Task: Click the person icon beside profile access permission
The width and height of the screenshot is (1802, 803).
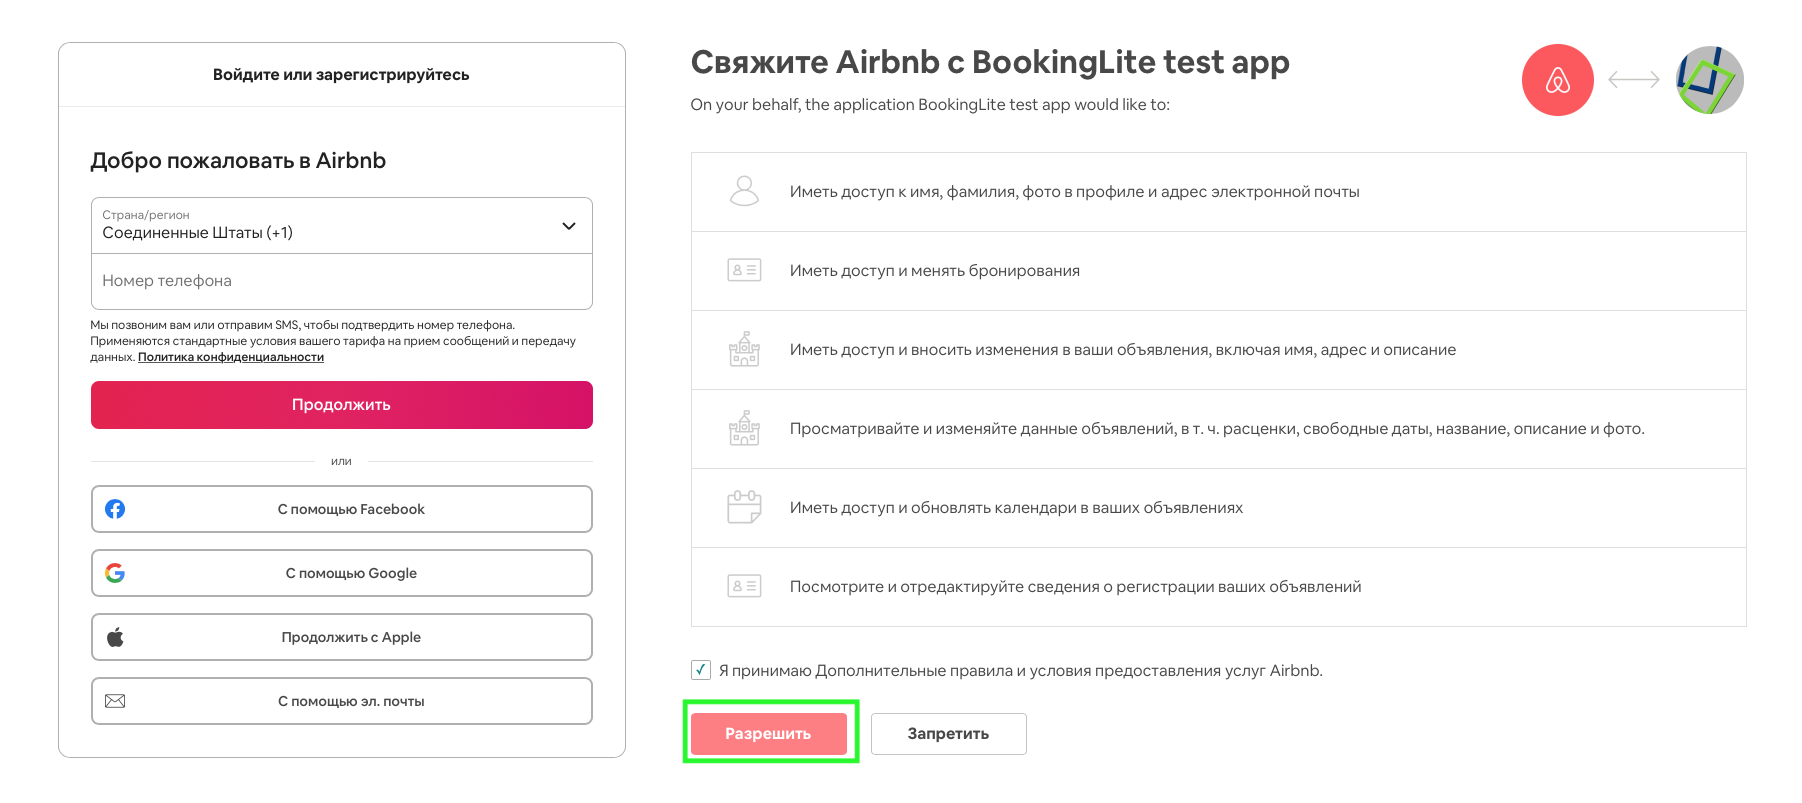Action: [744, 191]
